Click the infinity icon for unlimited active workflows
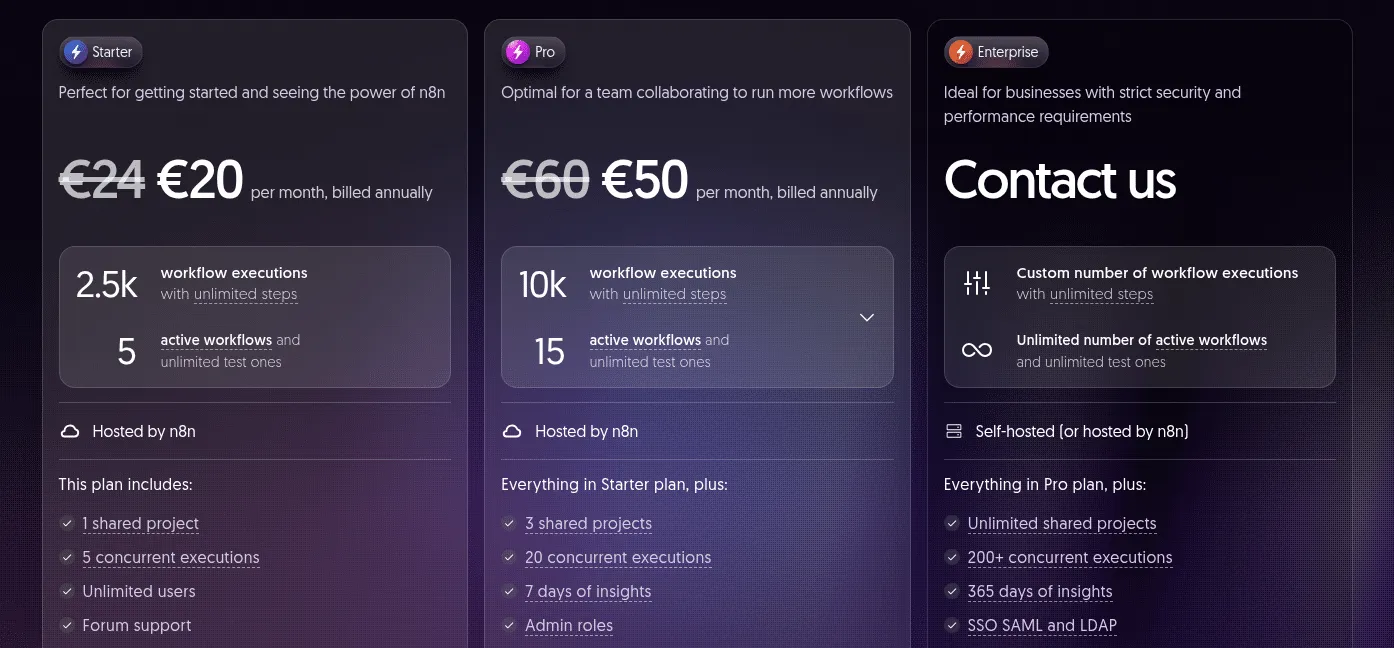This screenshot has height=648, width=1394. [977, 350]
